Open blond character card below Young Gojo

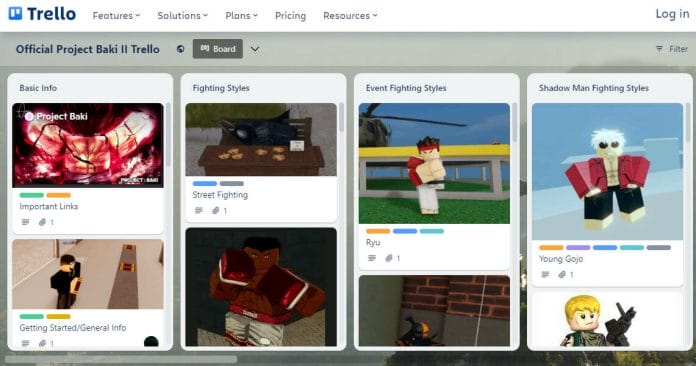(x=607, y=319)
